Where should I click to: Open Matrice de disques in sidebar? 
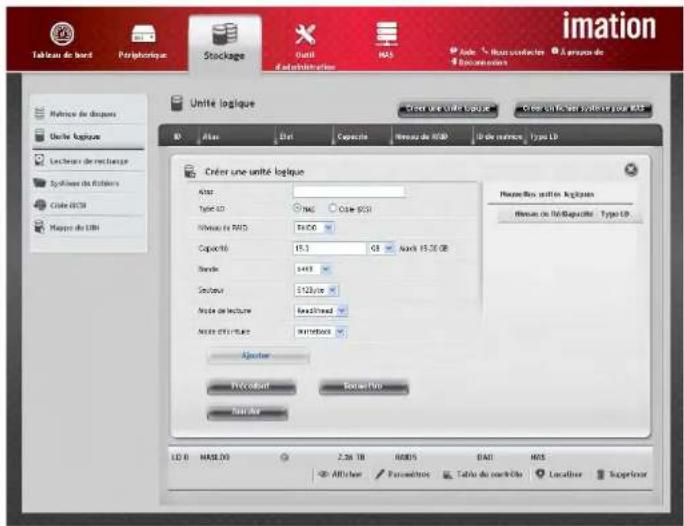(x=83, y=114)
